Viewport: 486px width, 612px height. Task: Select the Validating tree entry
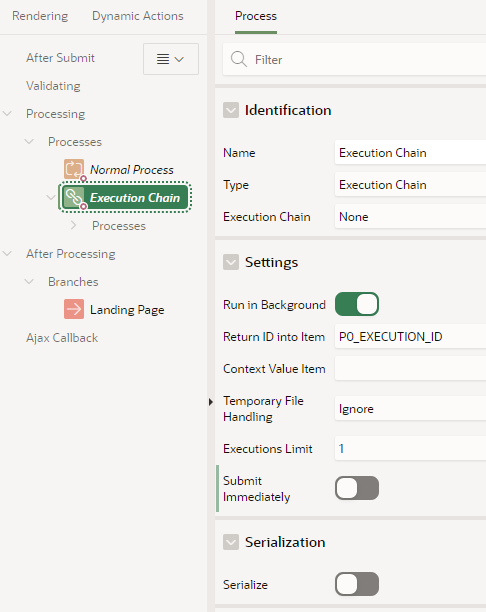pyautogui.click(x=53, y=85)
